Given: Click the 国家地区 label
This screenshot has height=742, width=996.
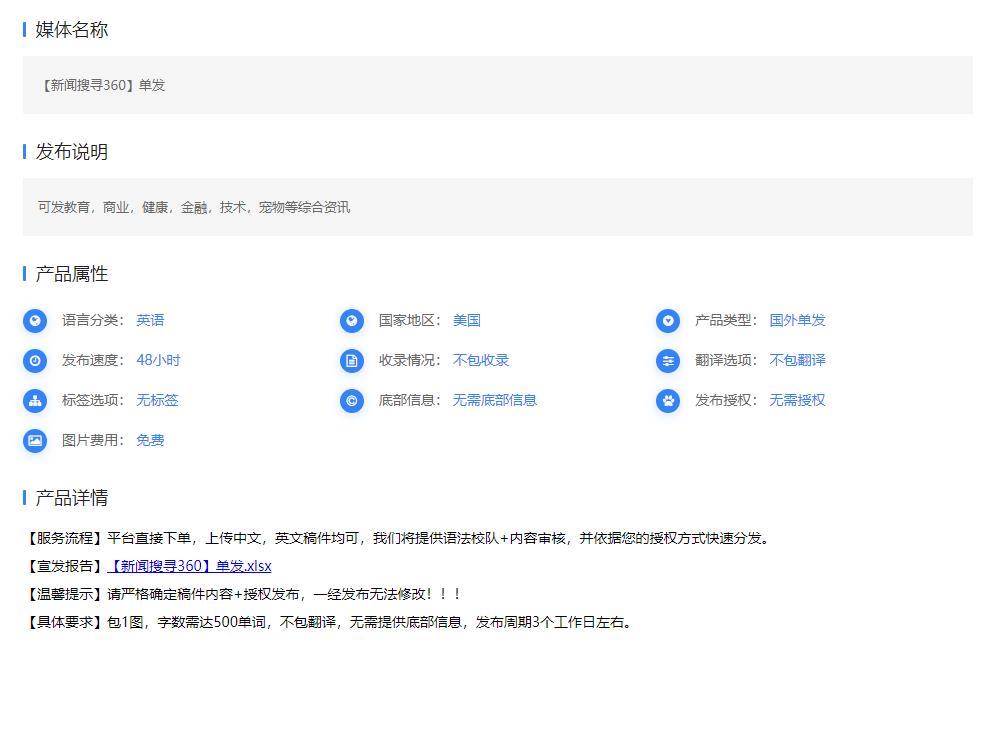Looking at the screenshot, I should [408, 320].
